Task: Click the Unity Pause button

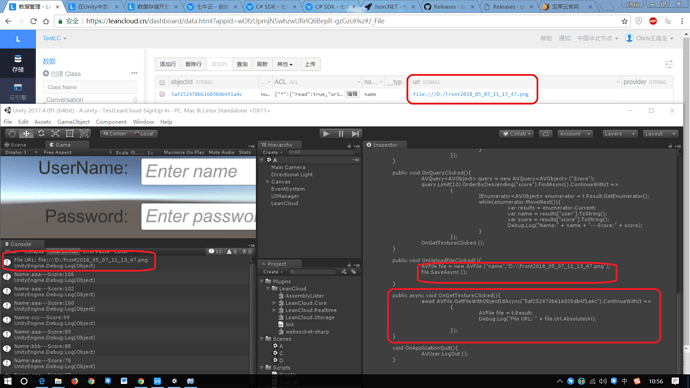Action: click(x=341, y=134)
